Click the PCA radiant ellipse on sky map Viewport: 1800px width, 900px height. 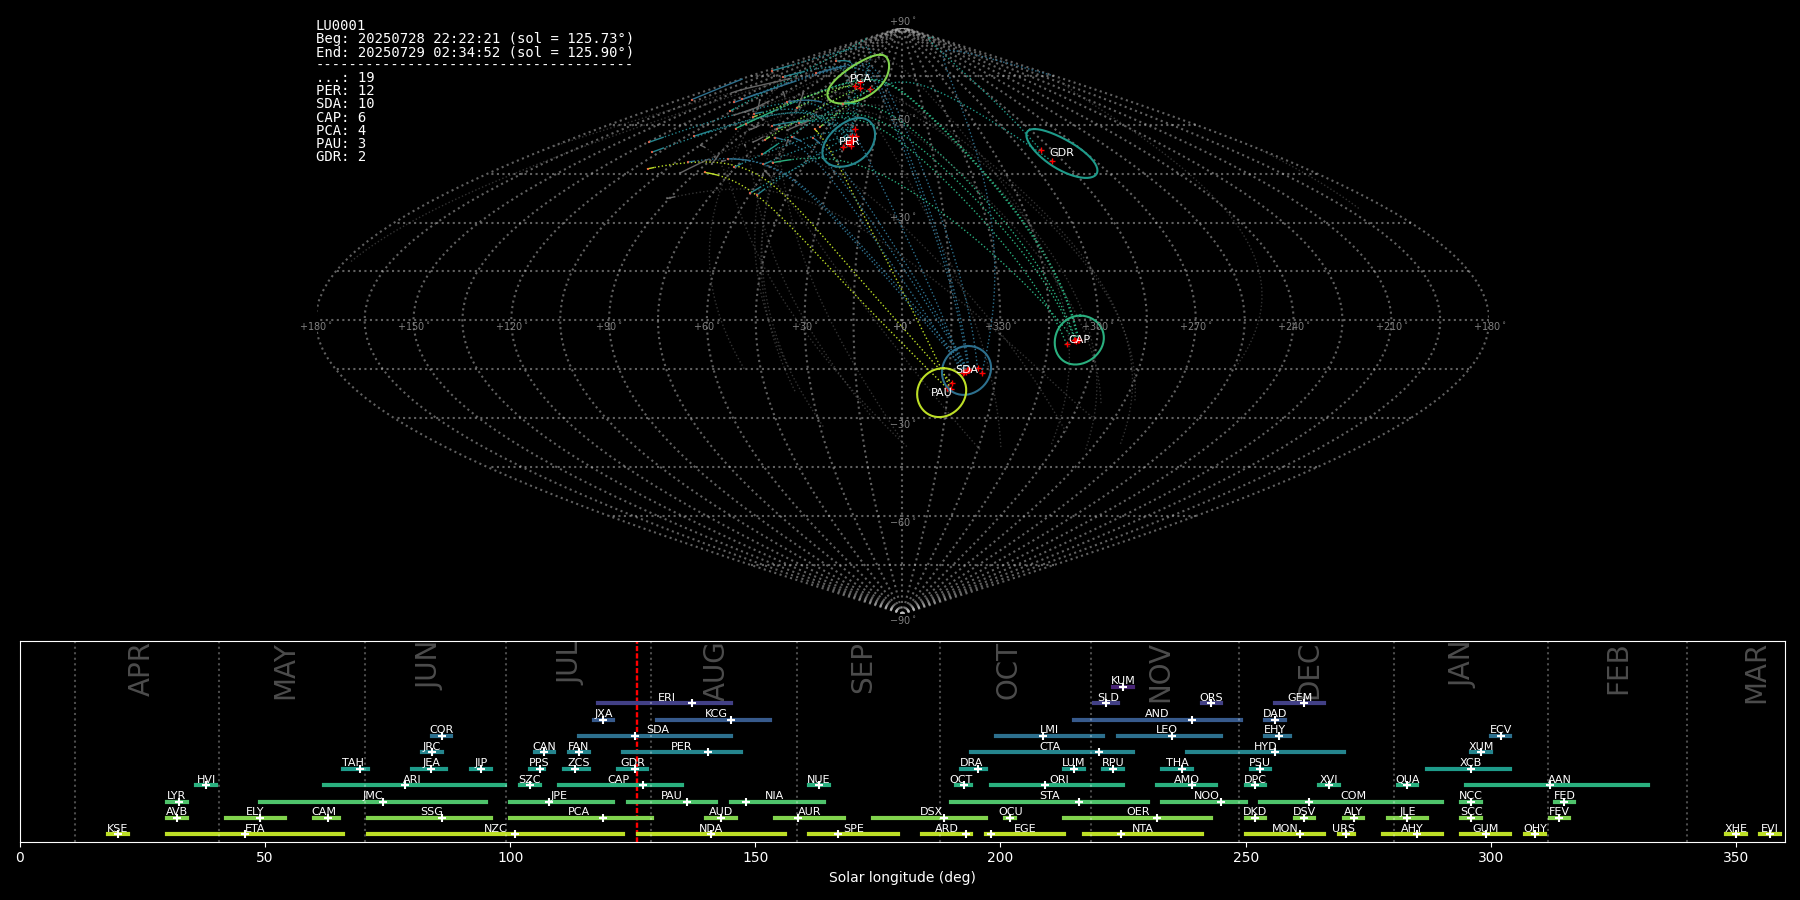858,79
